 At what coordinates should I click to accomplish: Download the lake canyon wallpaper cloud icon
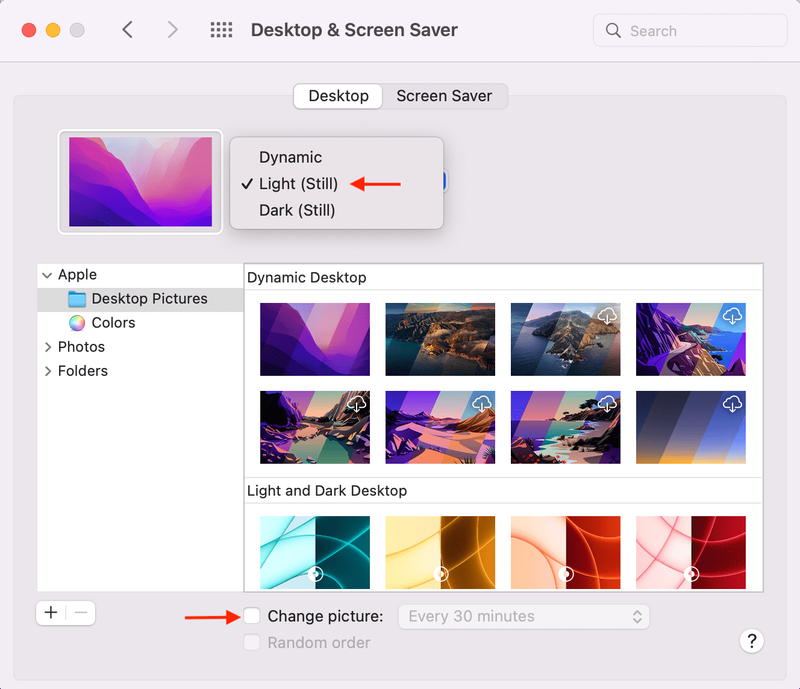click(x=357, y=404)
